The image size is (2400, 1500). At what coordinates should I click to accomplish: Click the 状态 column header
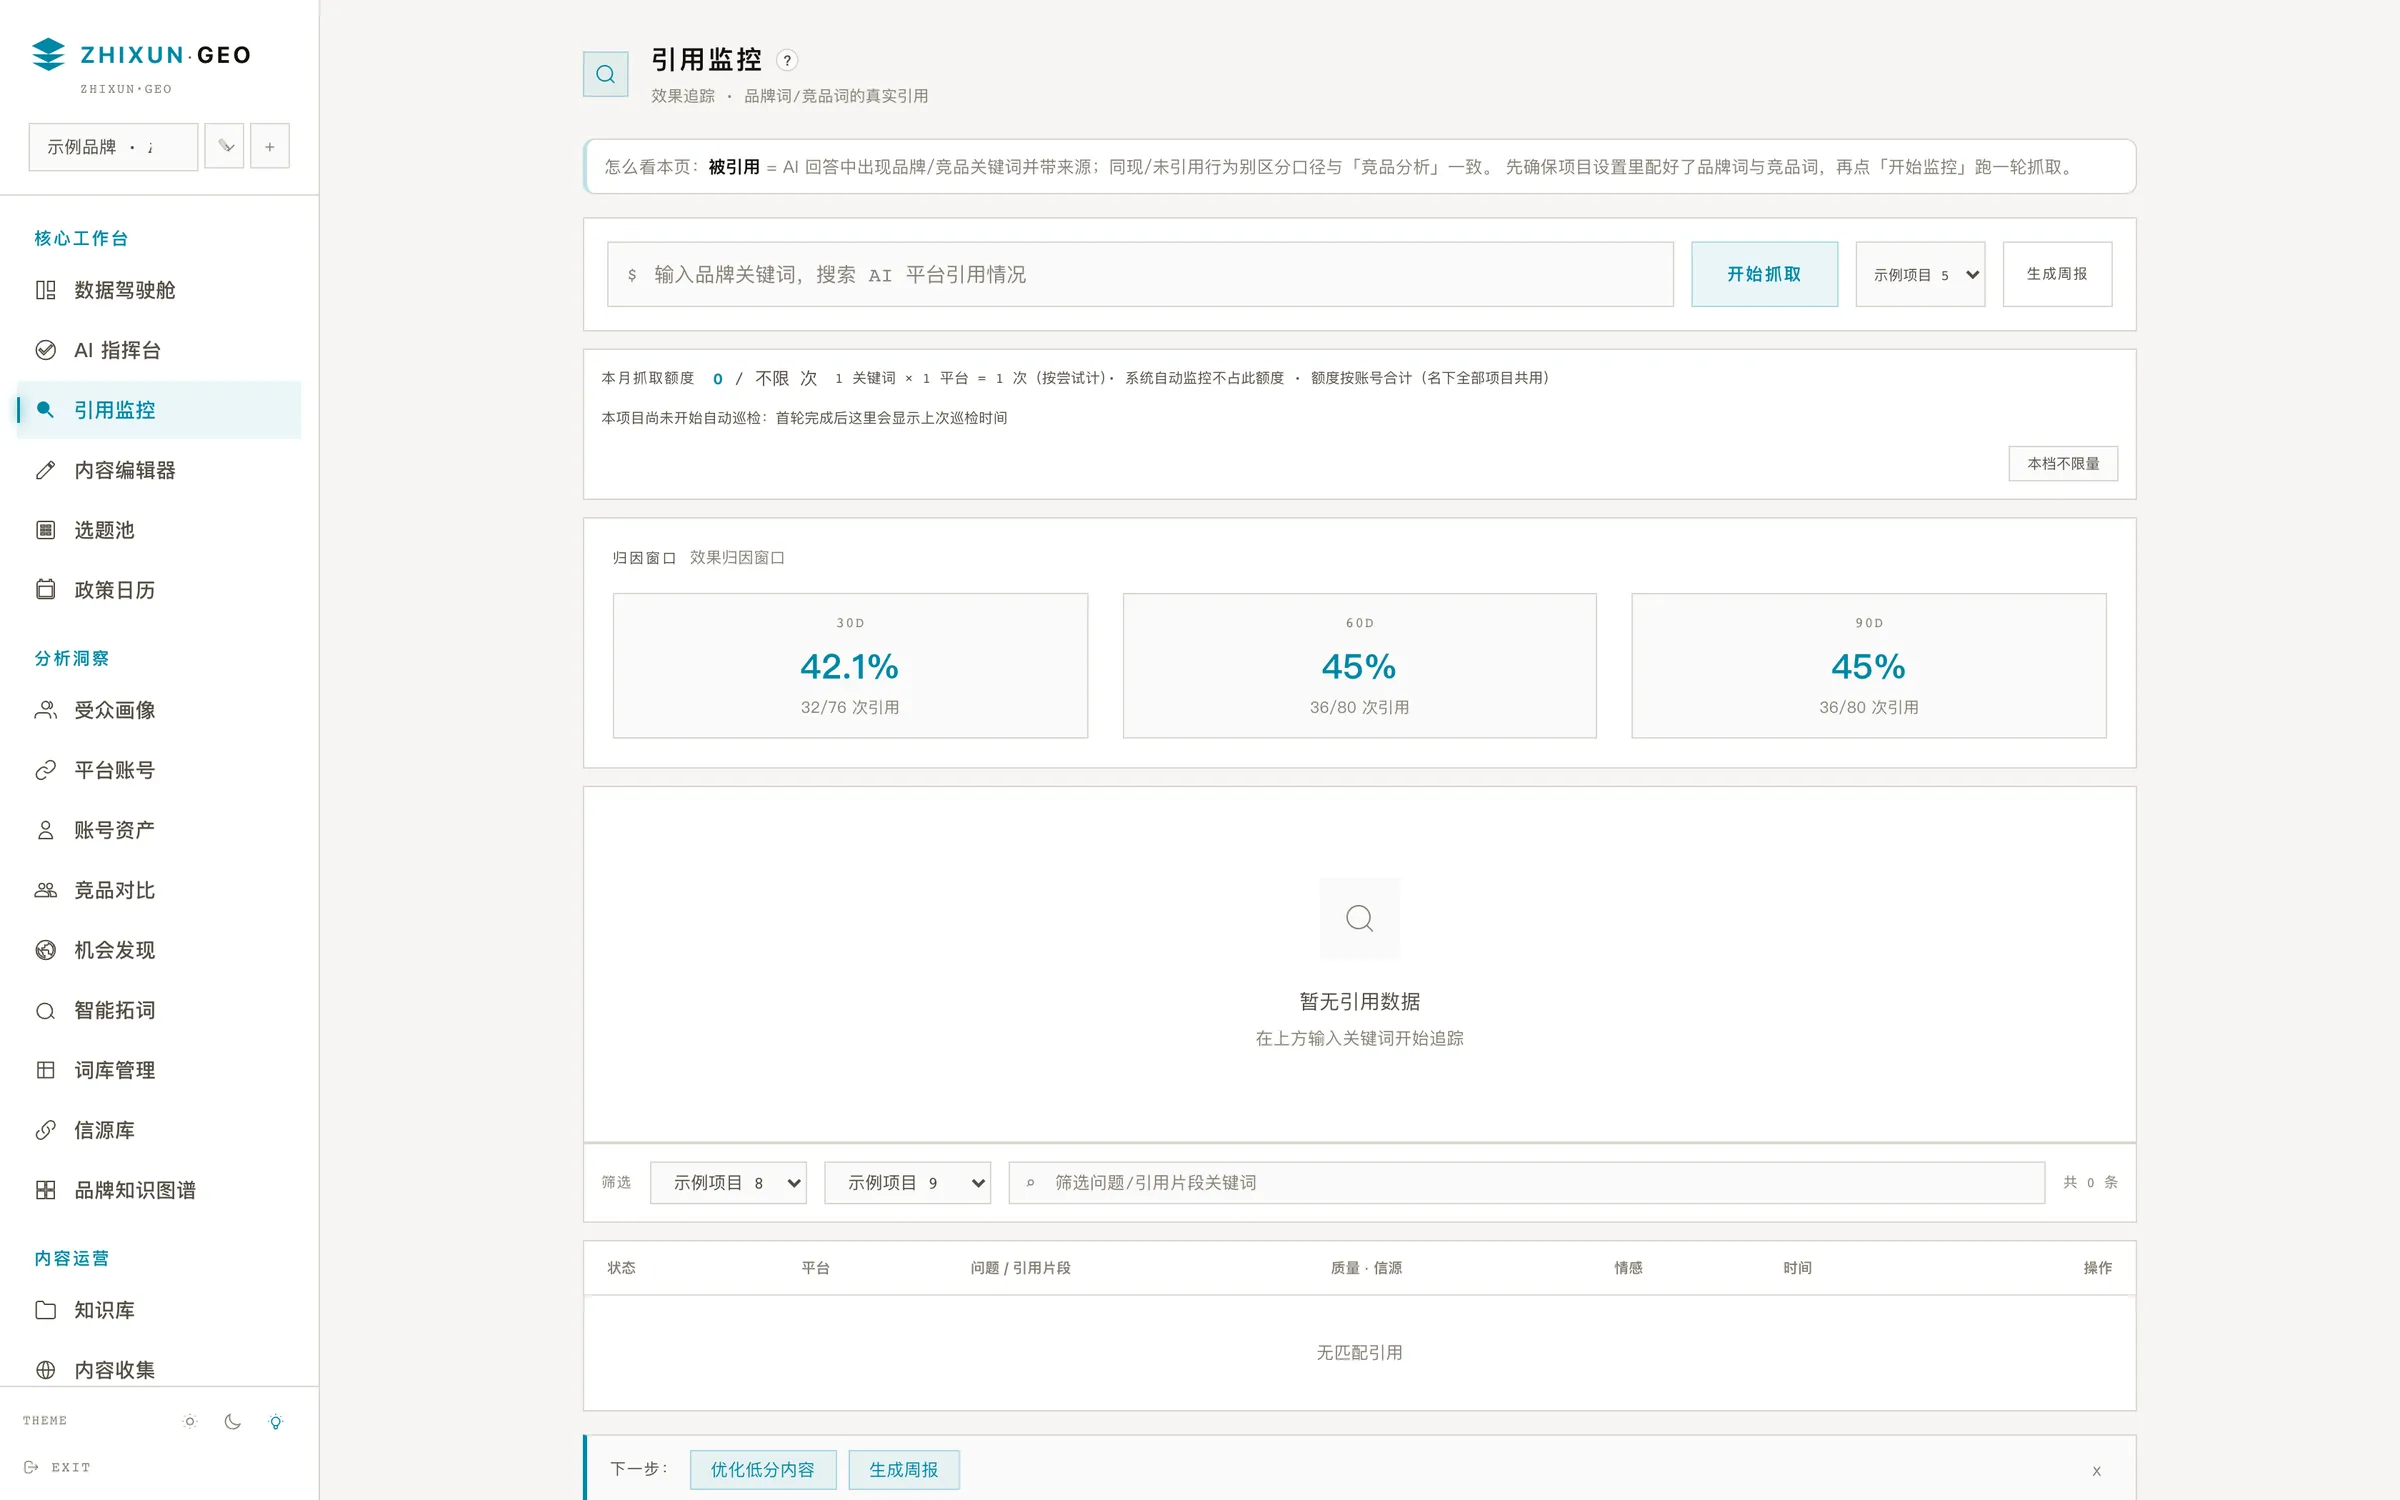point(621,1267)
